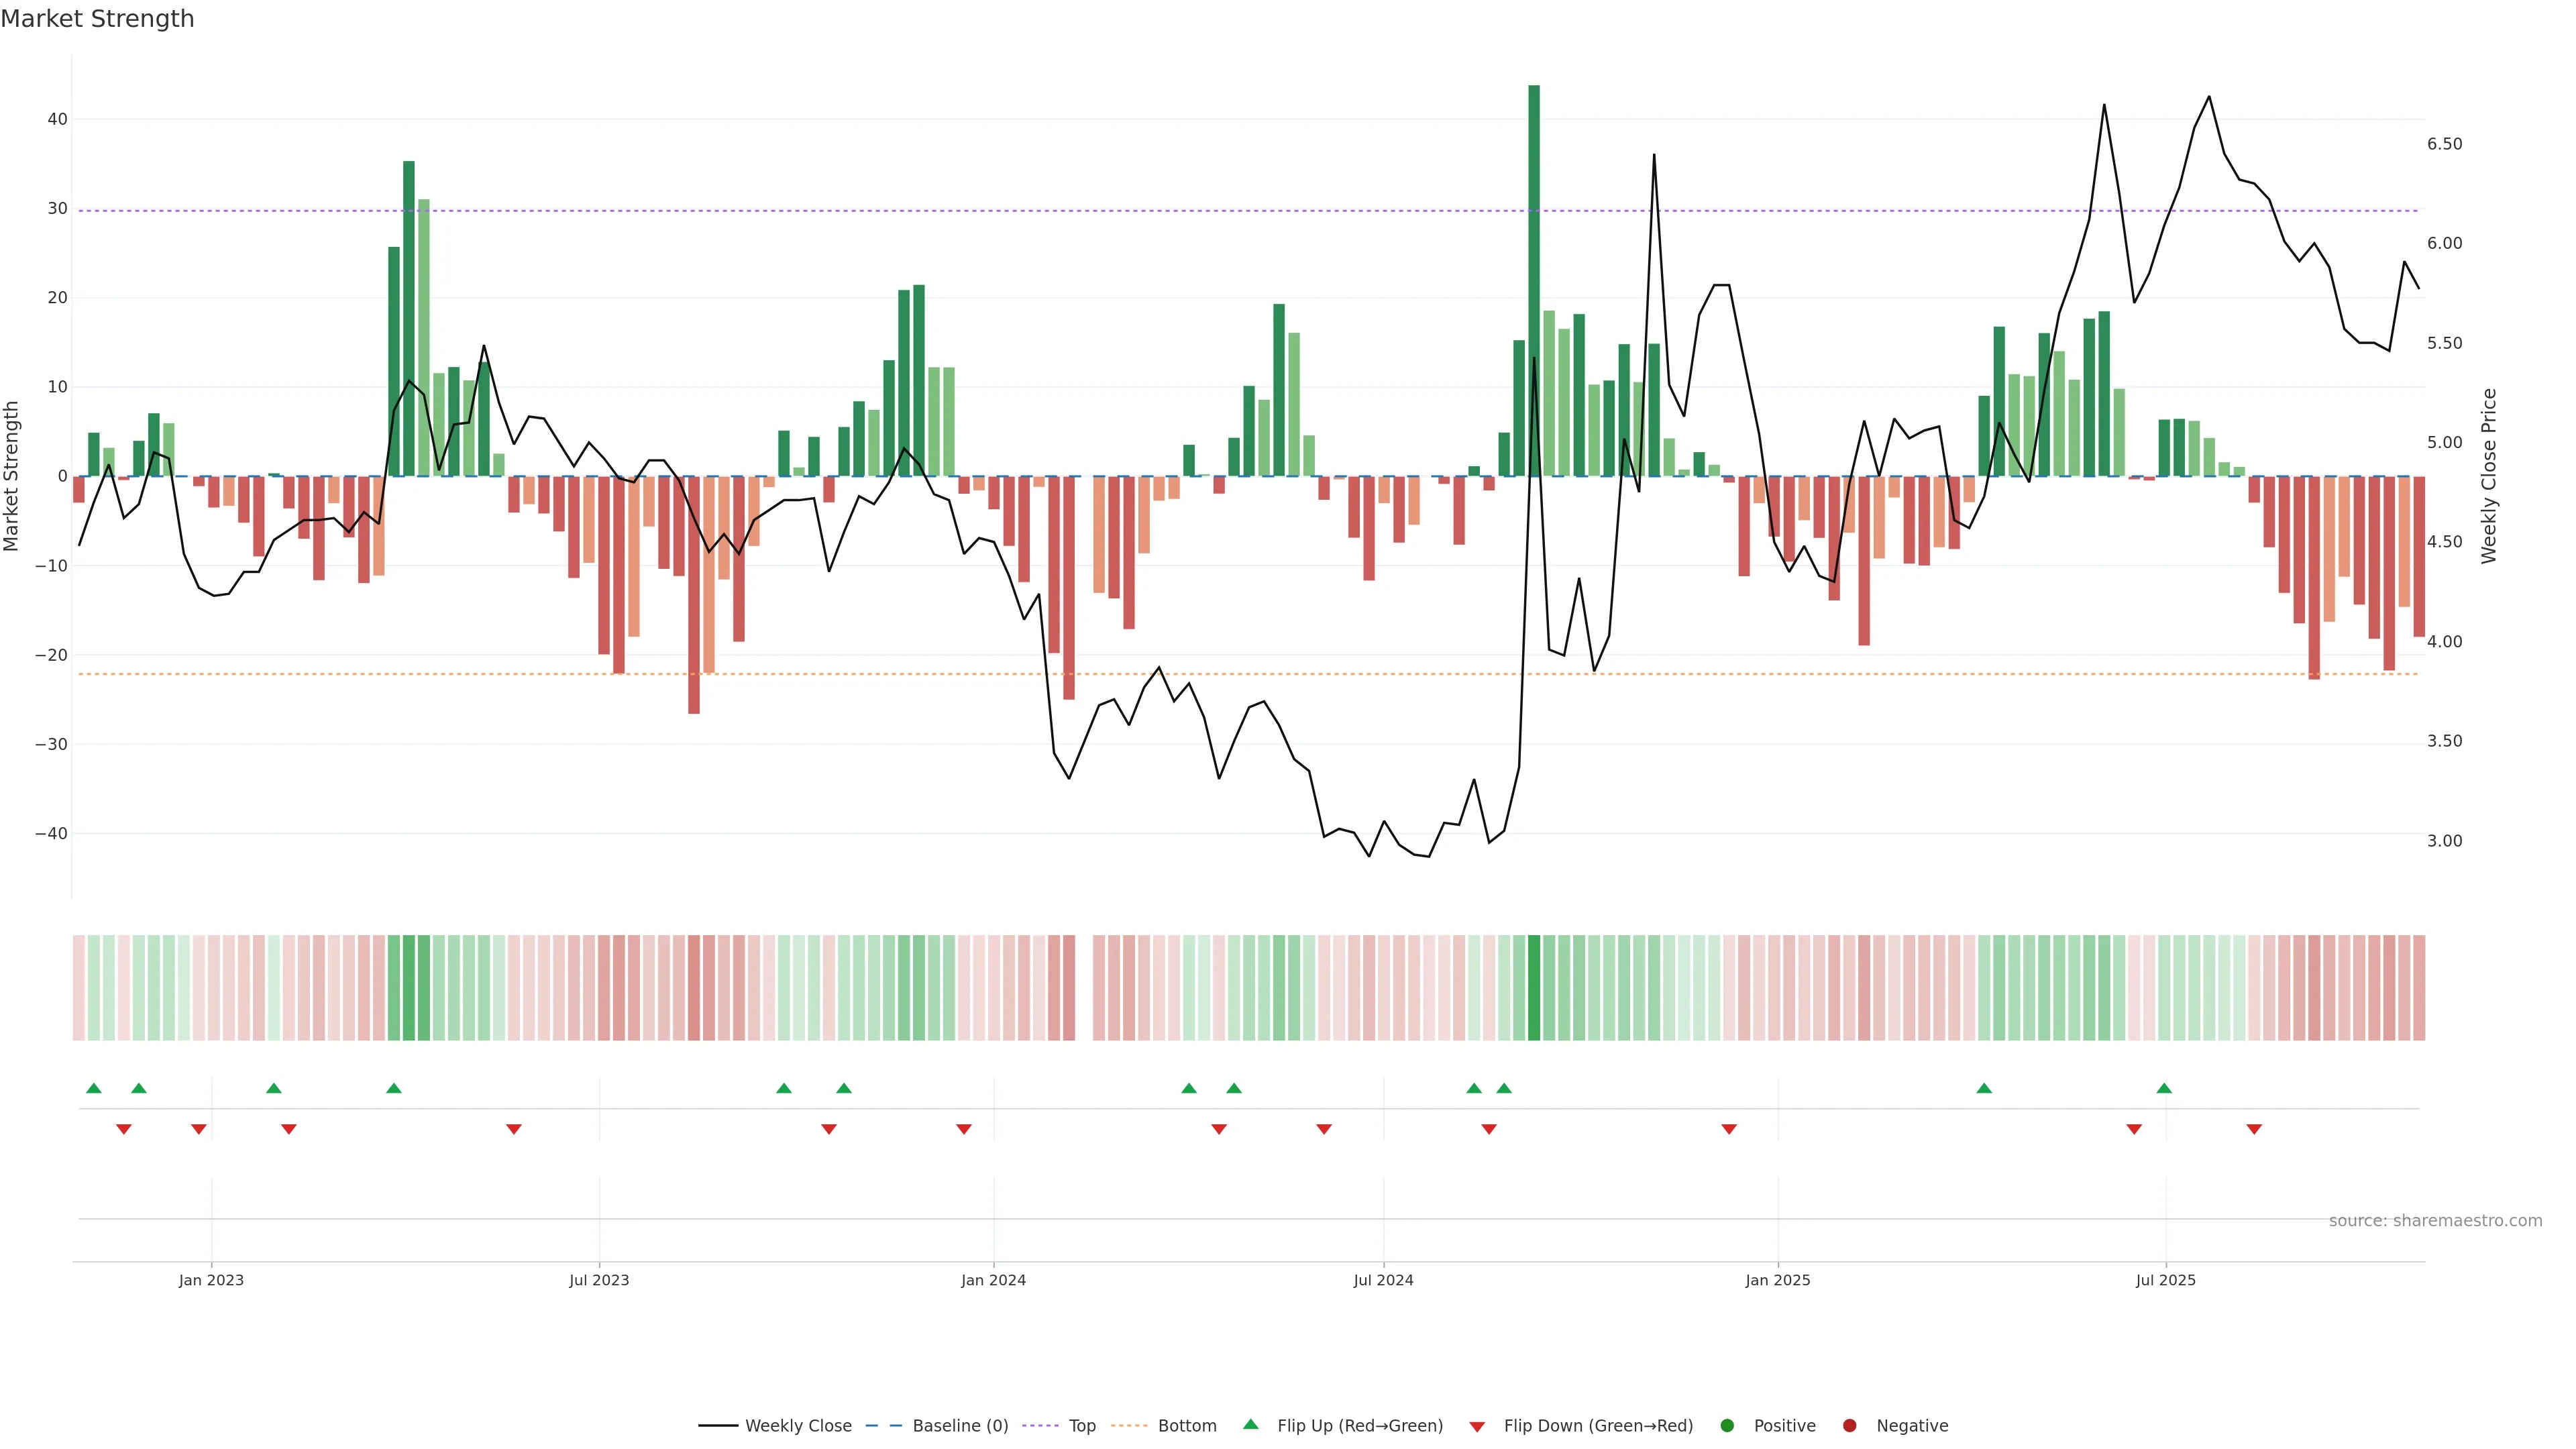Click the flip-down marker before Jan 2025
The height and width of the screenshot is (1449, 2576).
1729,1129
